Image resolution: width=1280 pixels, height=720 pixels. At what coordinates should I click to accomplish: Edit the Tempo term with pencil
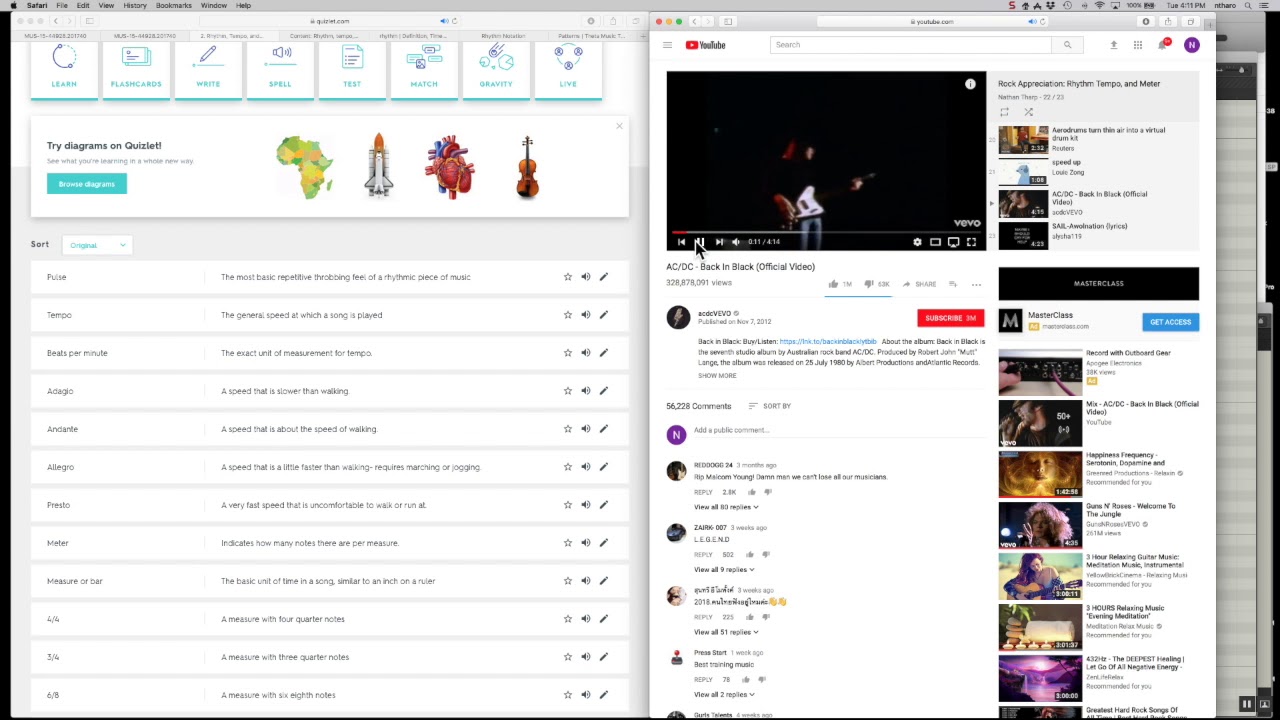pyautogui.click(x=603, y=315)
